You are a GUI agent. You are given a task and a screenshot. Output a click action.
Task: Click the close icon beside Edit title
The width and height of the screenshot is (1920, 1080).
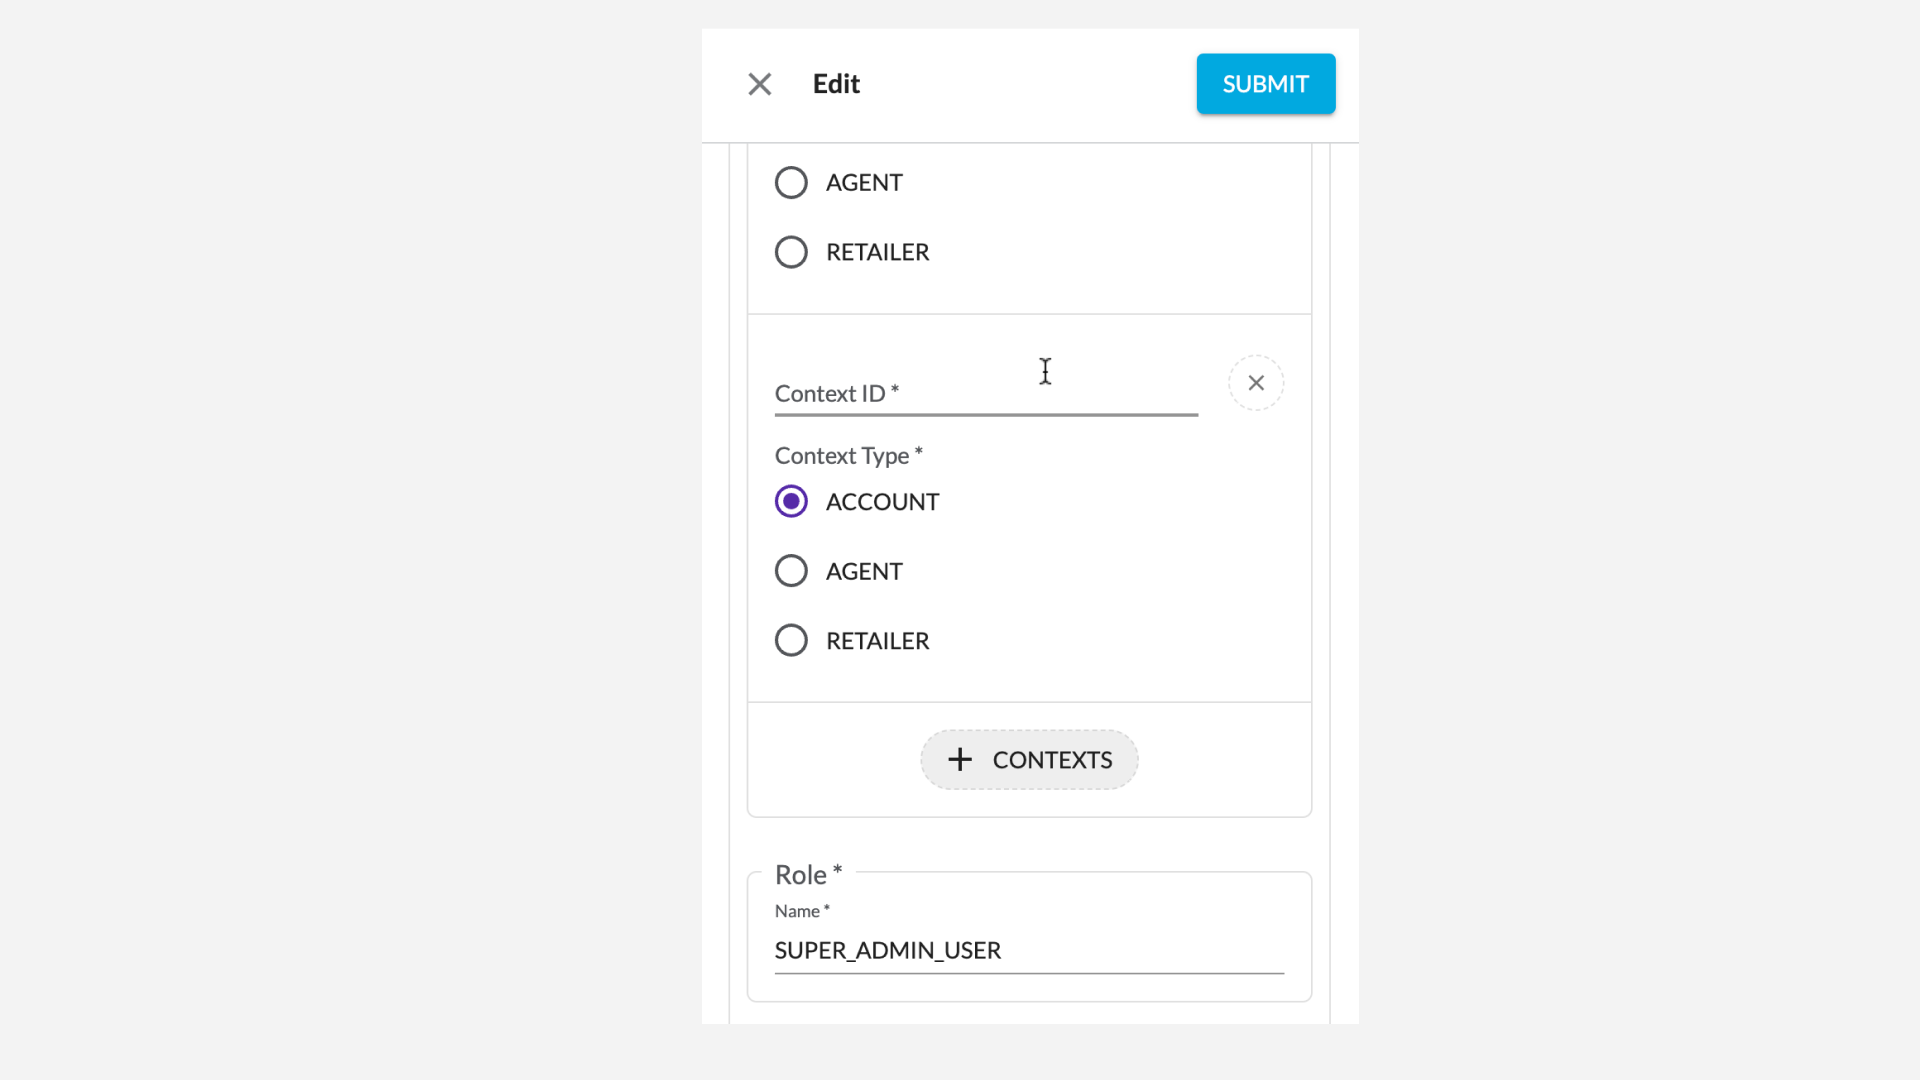760,84
